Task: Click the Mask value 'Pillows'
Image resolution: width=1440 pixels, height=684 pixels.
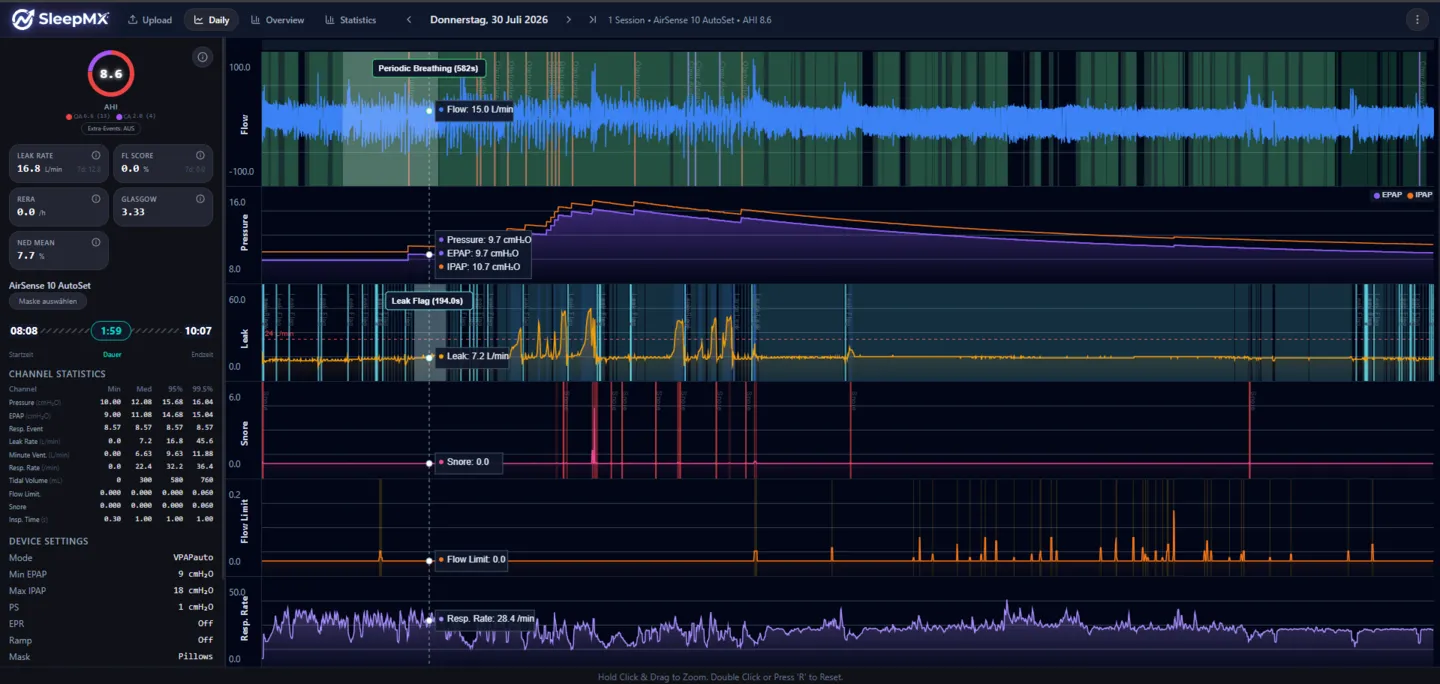Action: (196, 657)
